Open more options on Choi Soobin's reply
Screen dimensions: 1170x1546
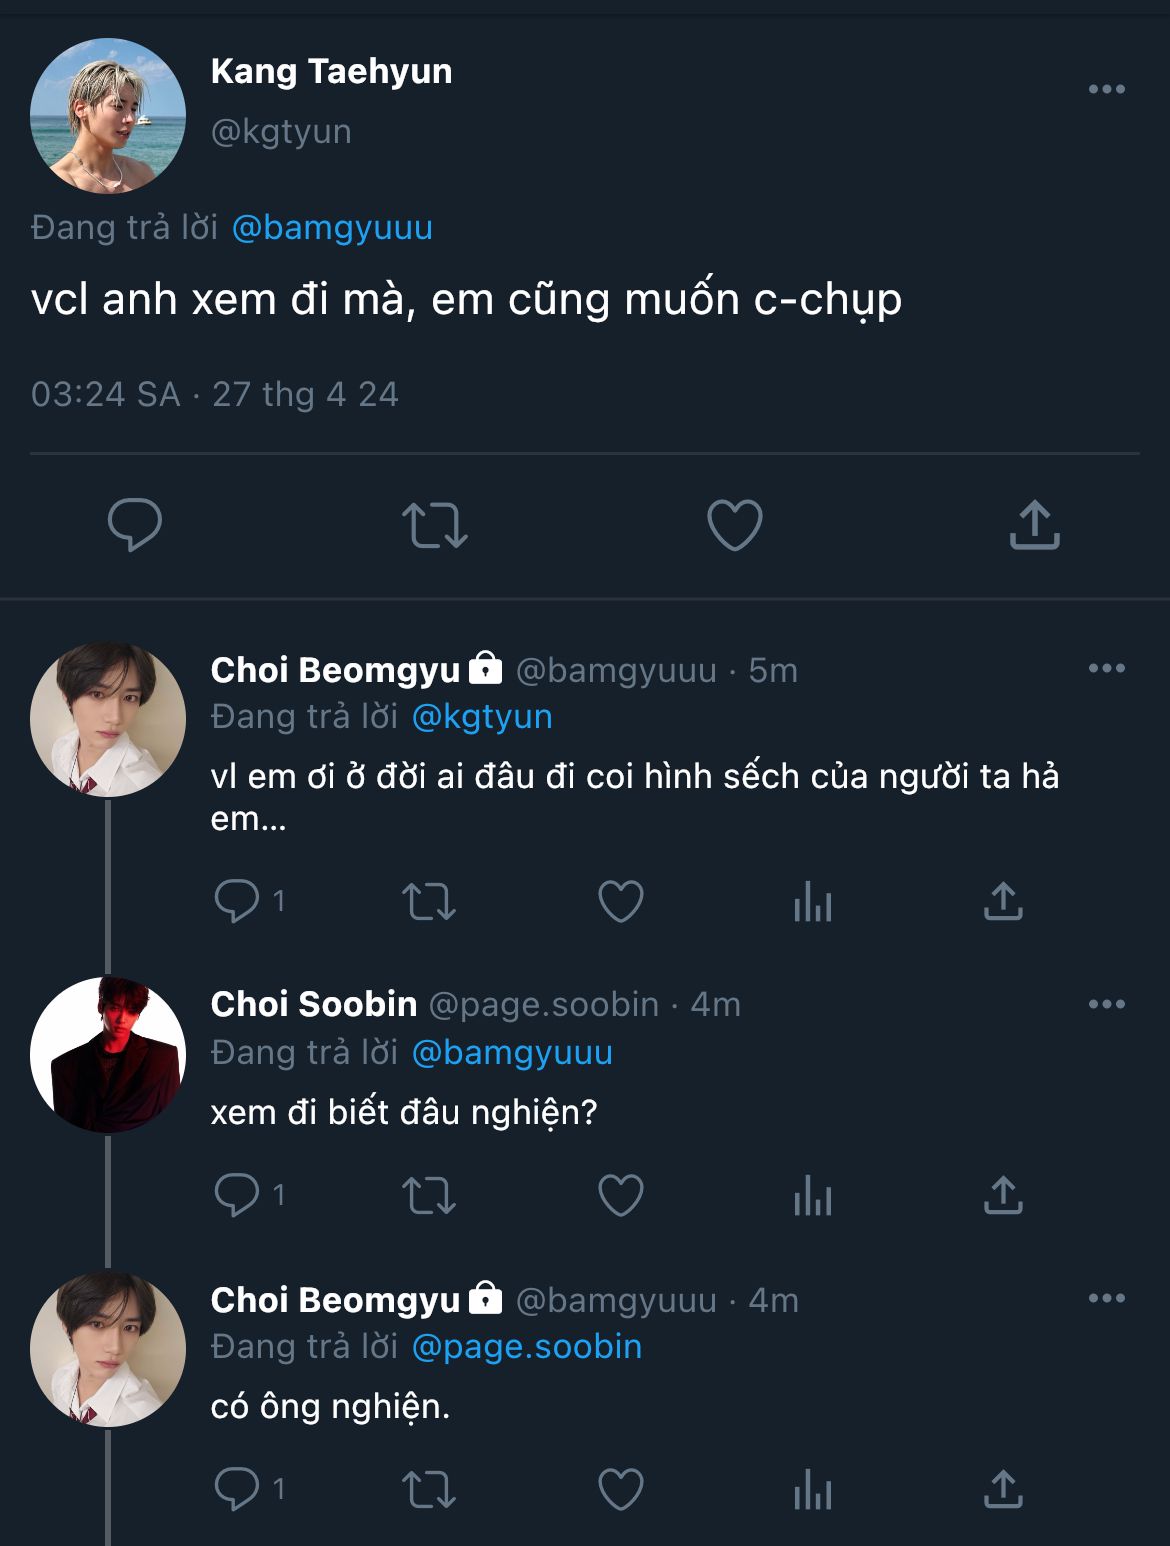(1107, 1004)
